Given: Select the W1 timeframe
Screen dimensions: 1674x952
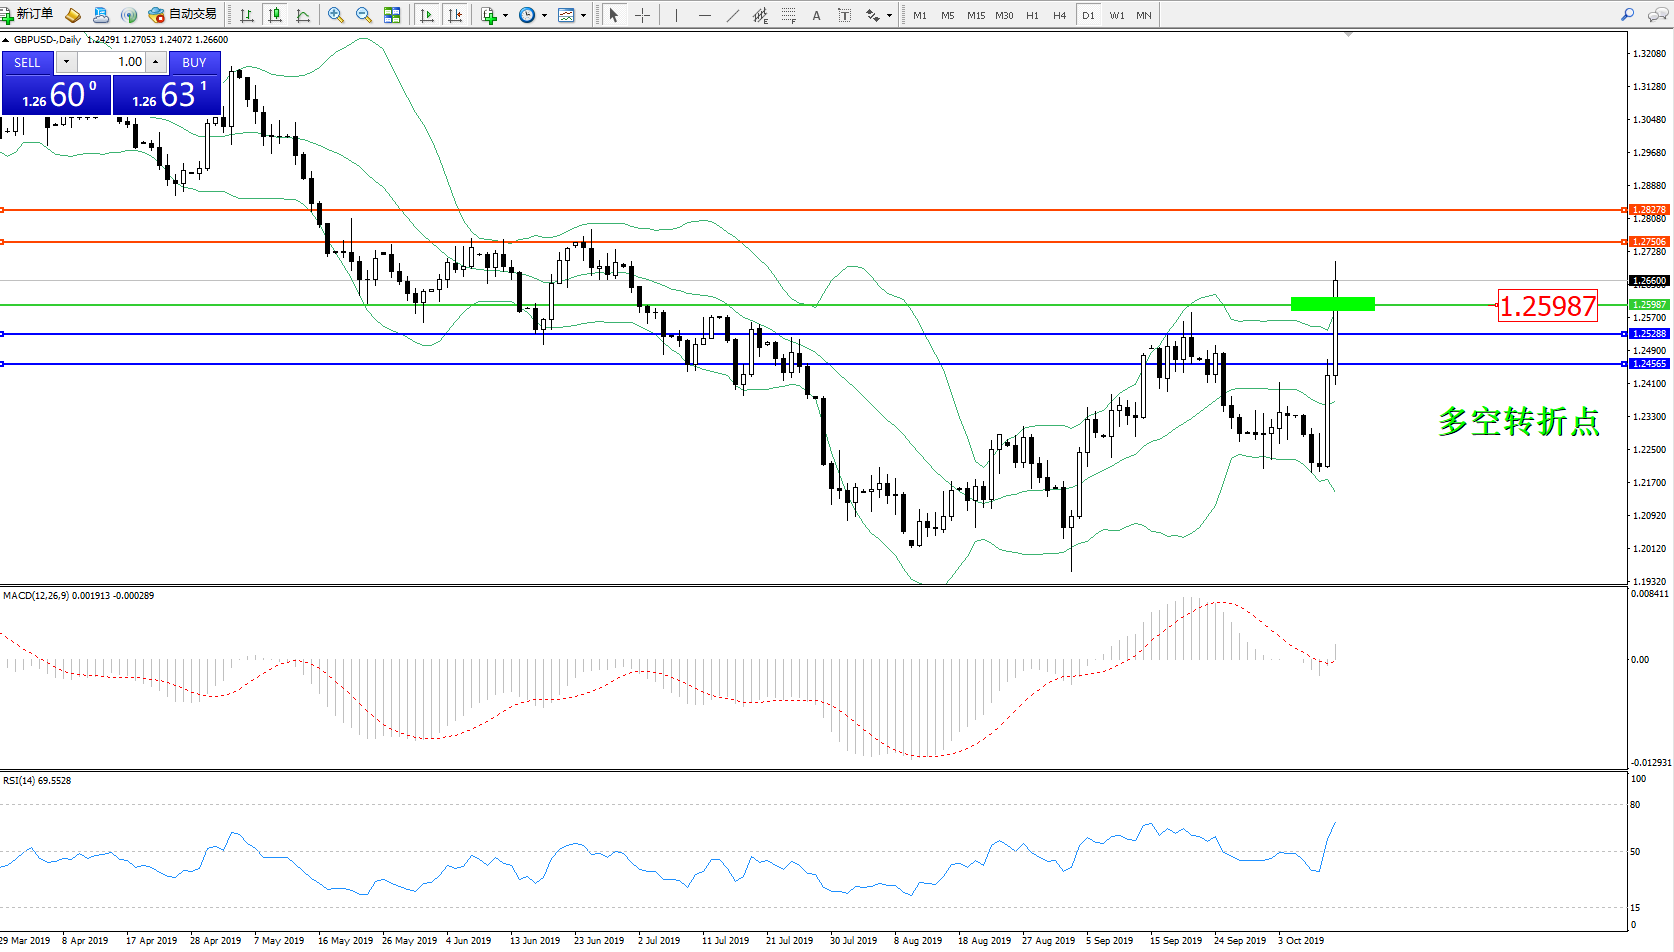Looking at the screenshot, I should [x=1116, y=15].
